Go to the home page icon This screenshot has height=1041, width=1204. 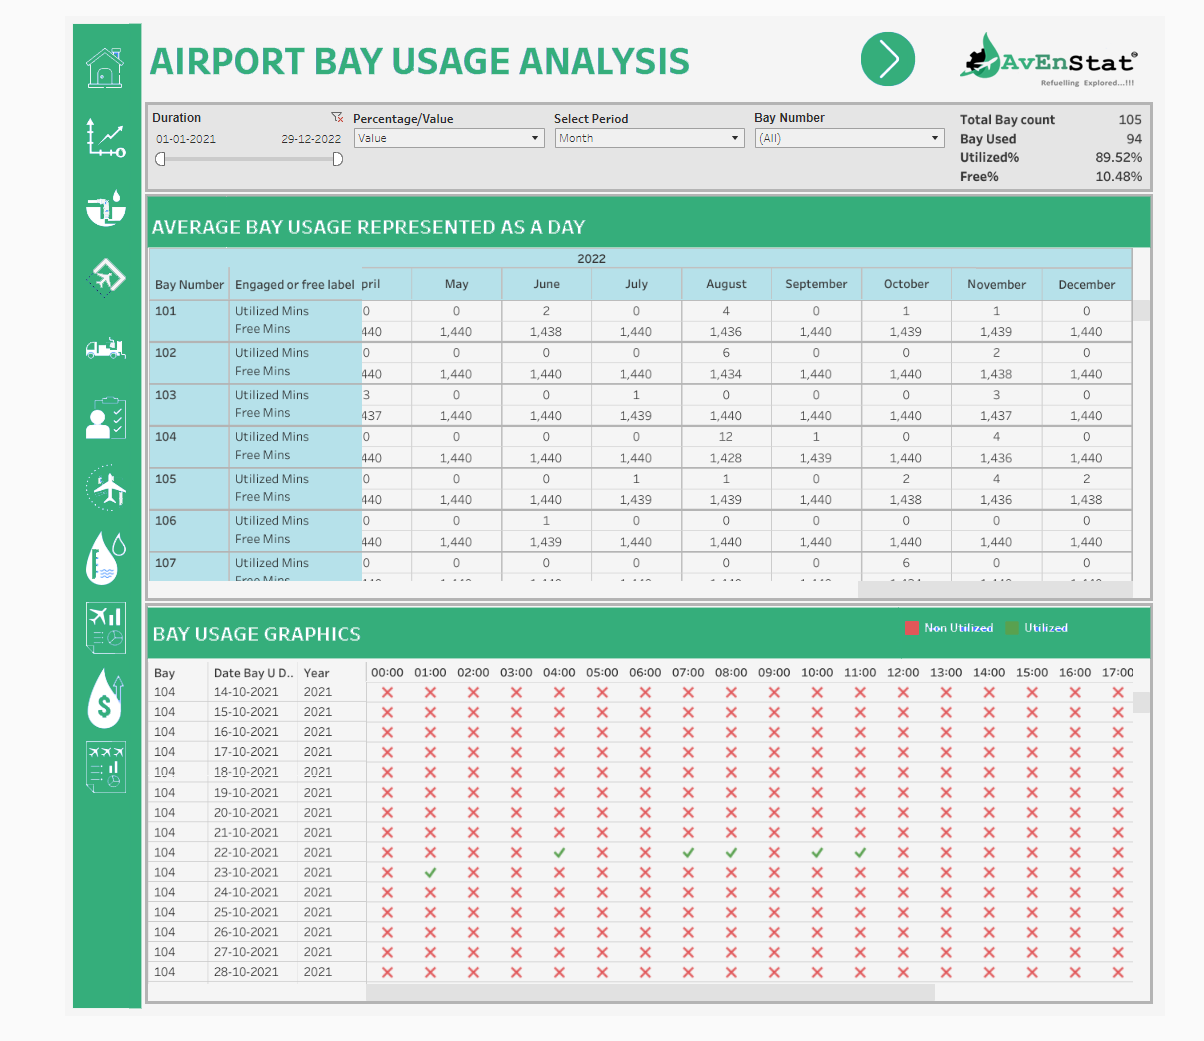[105, 68]
